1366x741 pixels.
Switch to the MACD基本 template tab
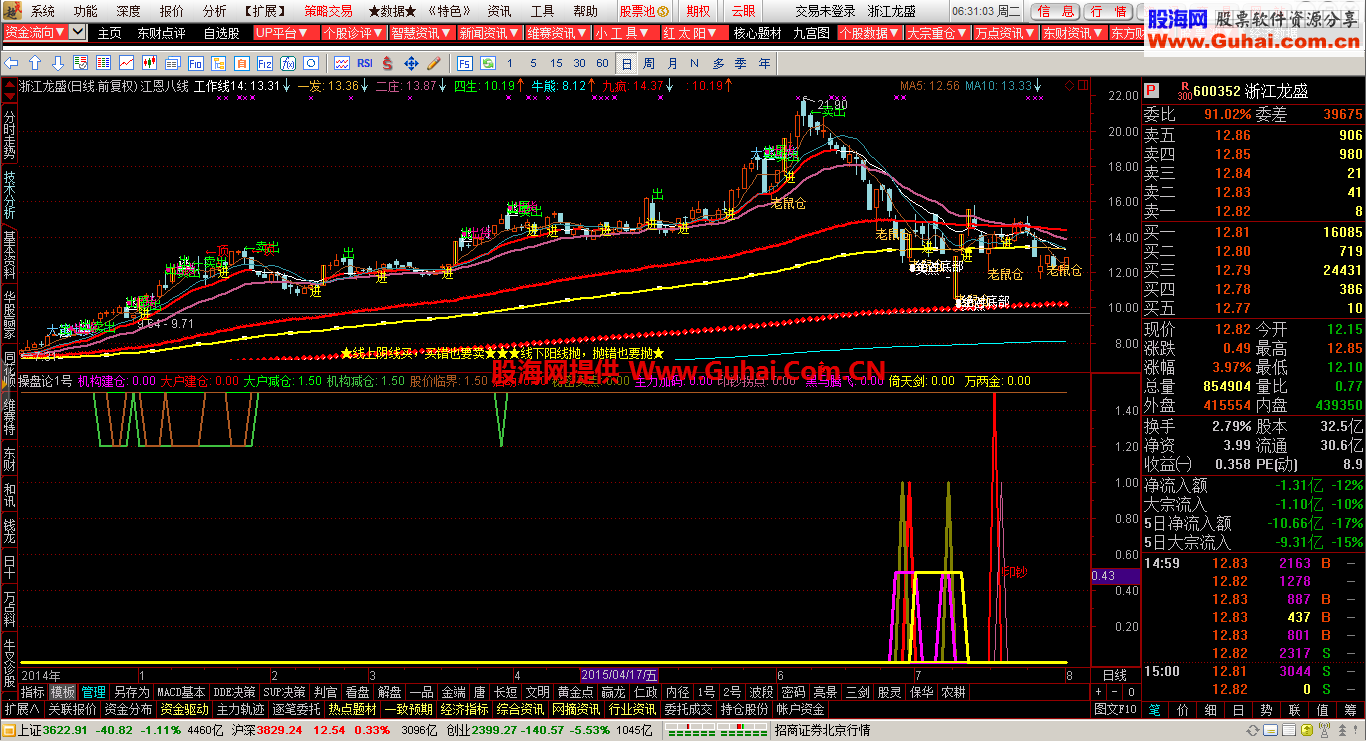pos(181,692)
